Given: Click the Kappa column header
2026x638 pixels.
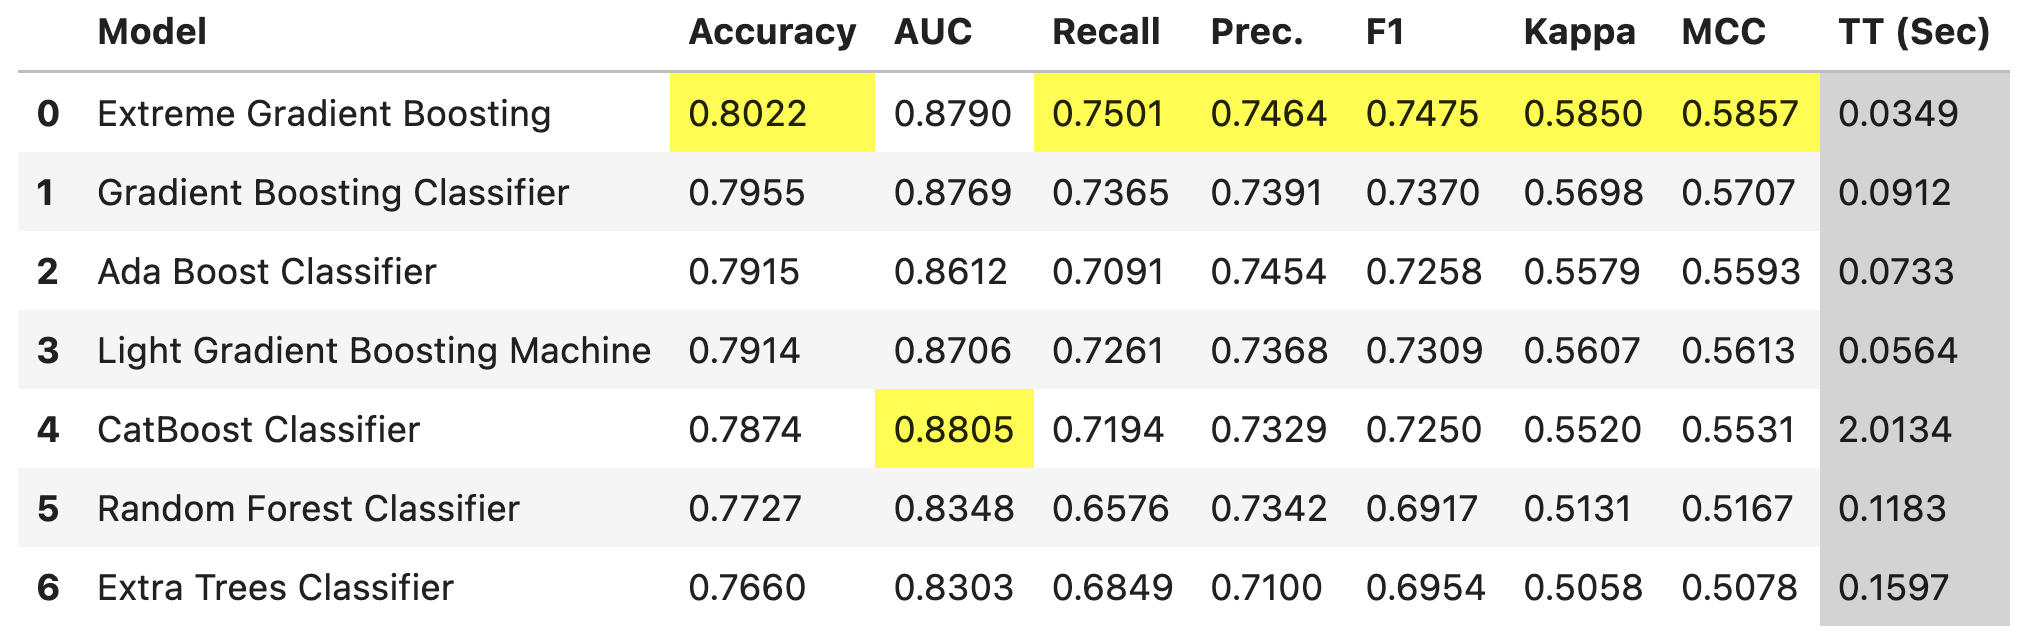Looking at the screenshot, I should pos(1579,32).
